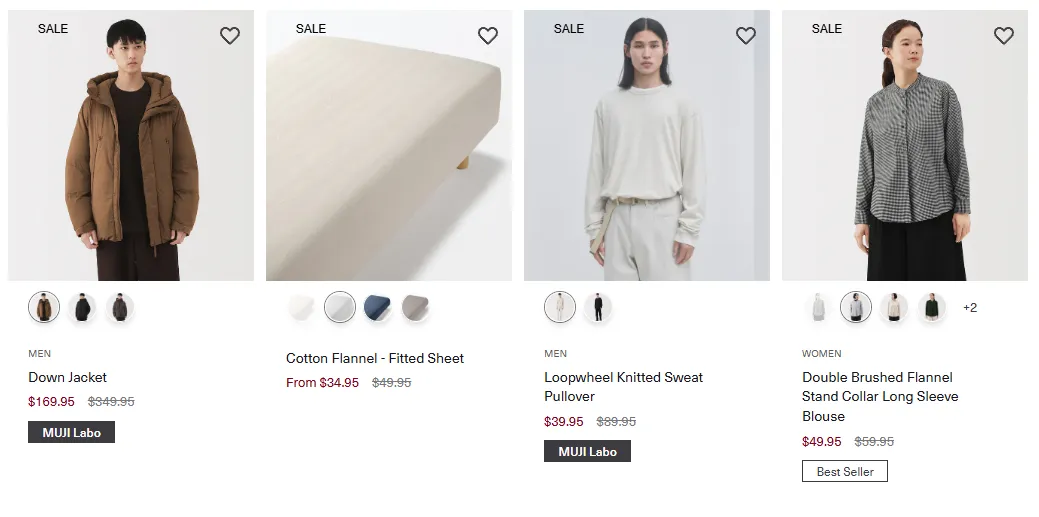
Task: Choose the dark gray Down Jacket swatch
Action: pyautogui.click(x=120, y=308)
